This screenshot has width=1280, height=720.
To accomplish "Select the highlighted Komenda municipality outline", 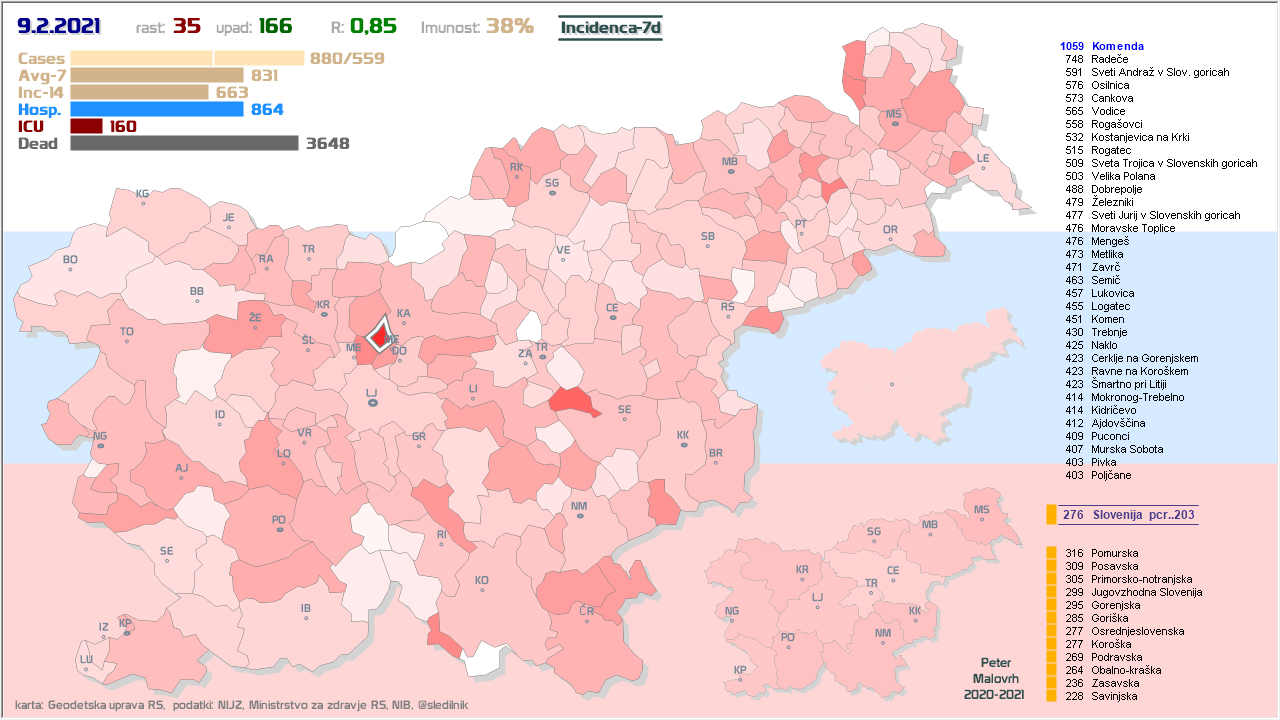I will pyautogui.click(x=379, y=334).
